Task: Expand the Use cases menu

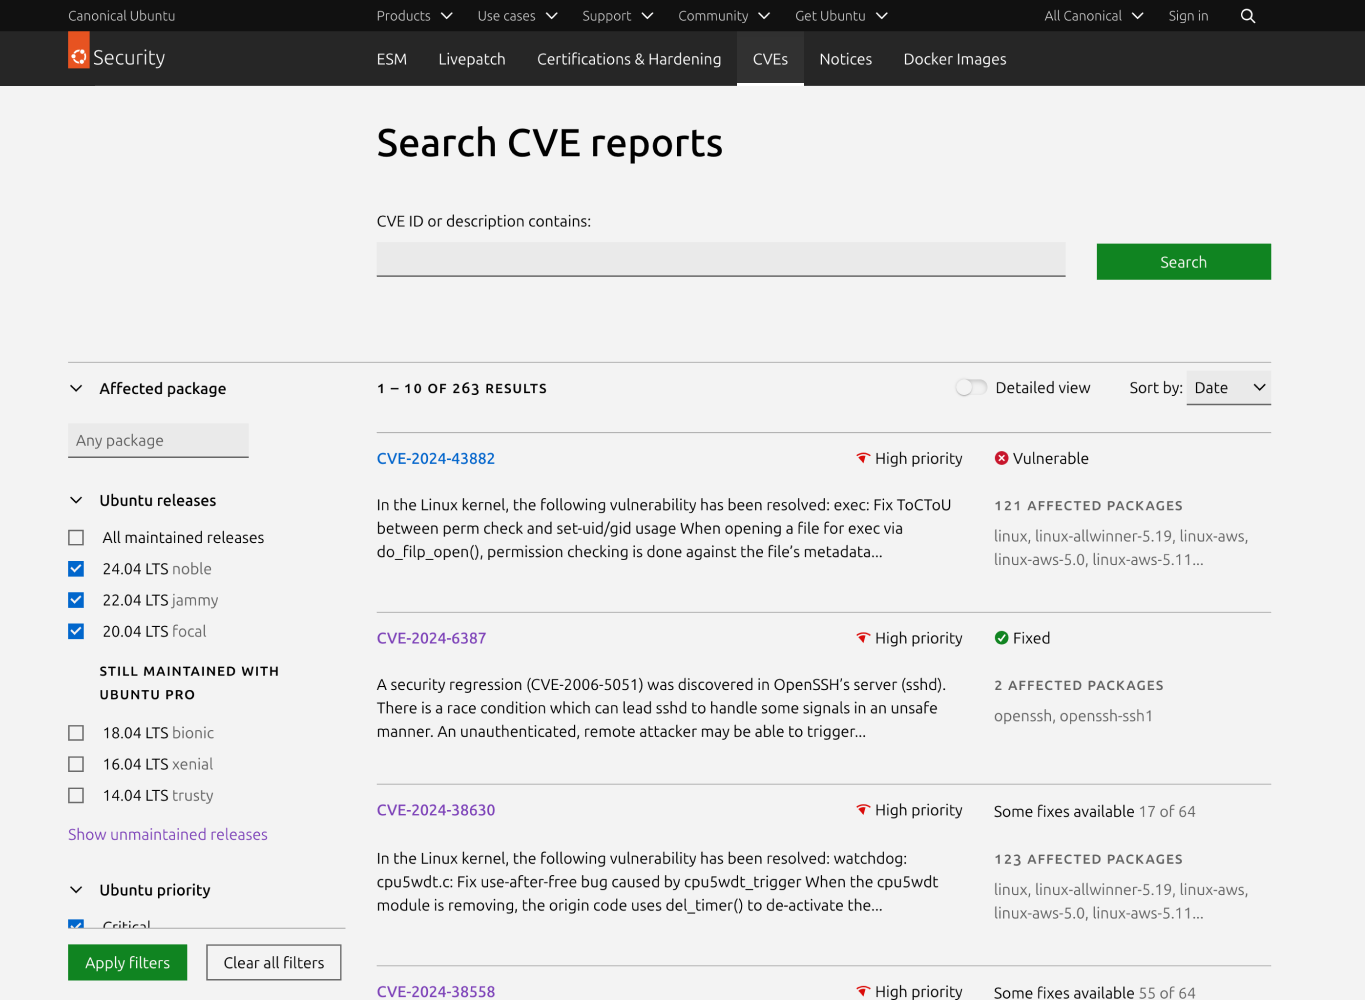Action: (x=517, y=16)
